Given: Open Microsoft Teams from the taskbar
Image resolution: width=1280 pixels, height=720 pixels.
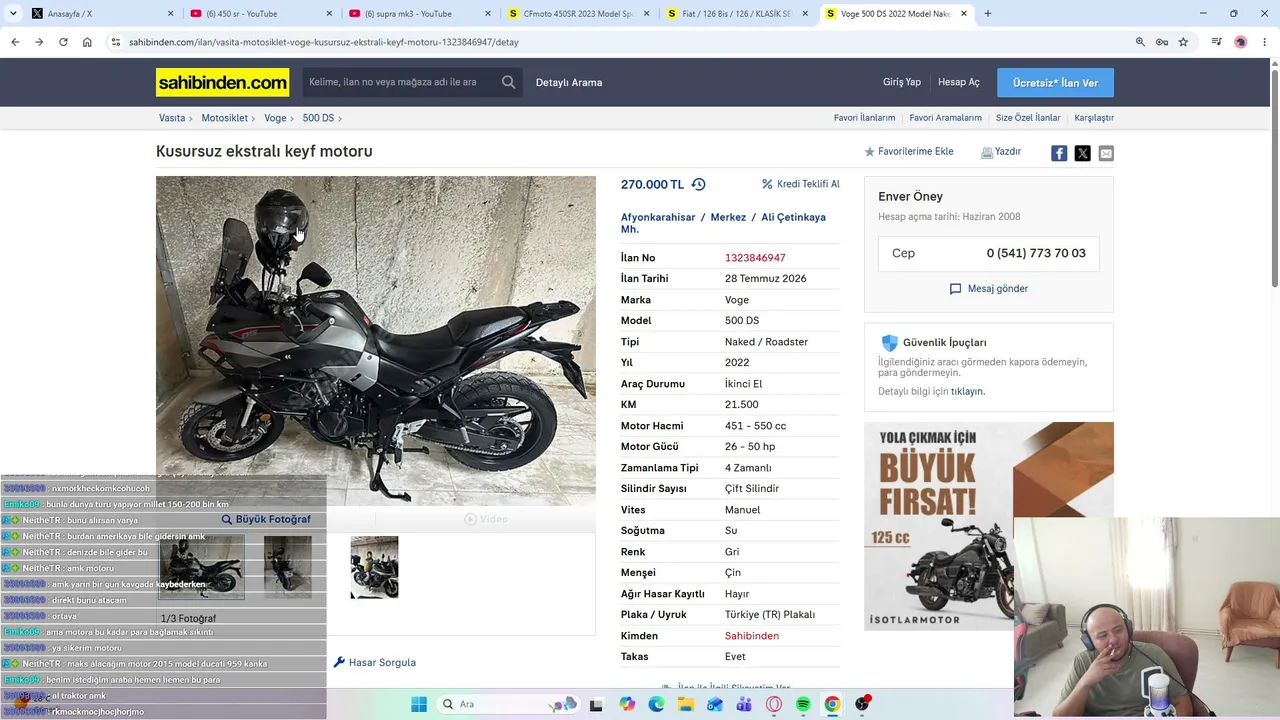Looking at the screenshot, I should point(744,704).
